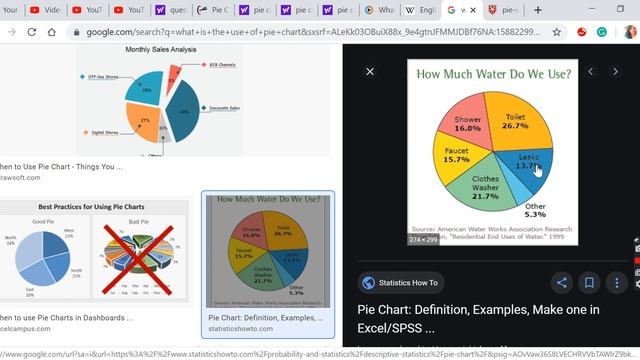Open 'Pie Chart: Definition, Examples' preview title

(x=478, y=319)
